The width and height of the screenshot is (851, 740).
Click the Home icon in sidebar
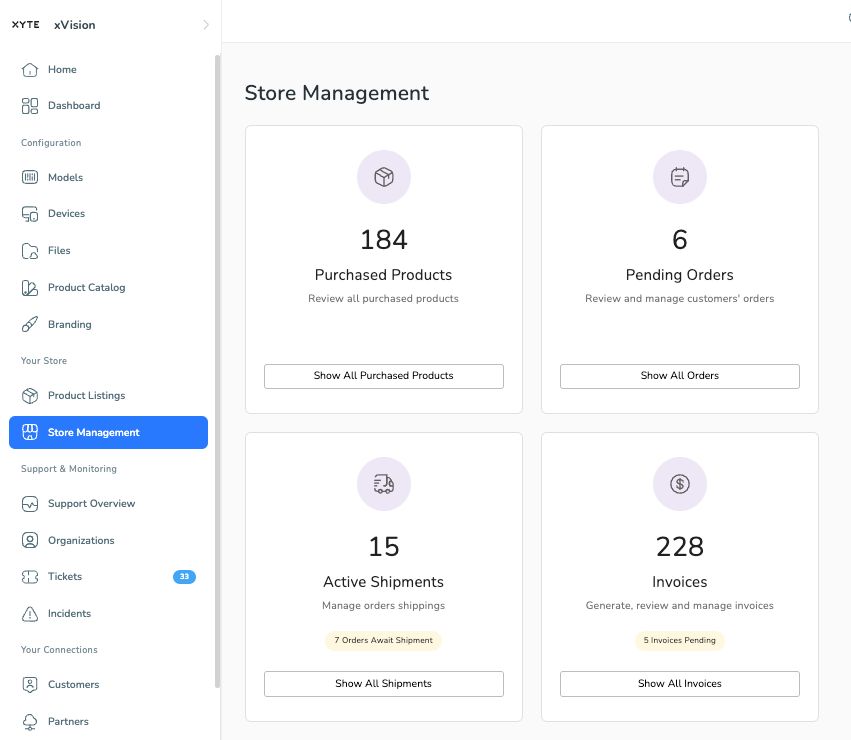pyautogui.click(x=29, y=70)
